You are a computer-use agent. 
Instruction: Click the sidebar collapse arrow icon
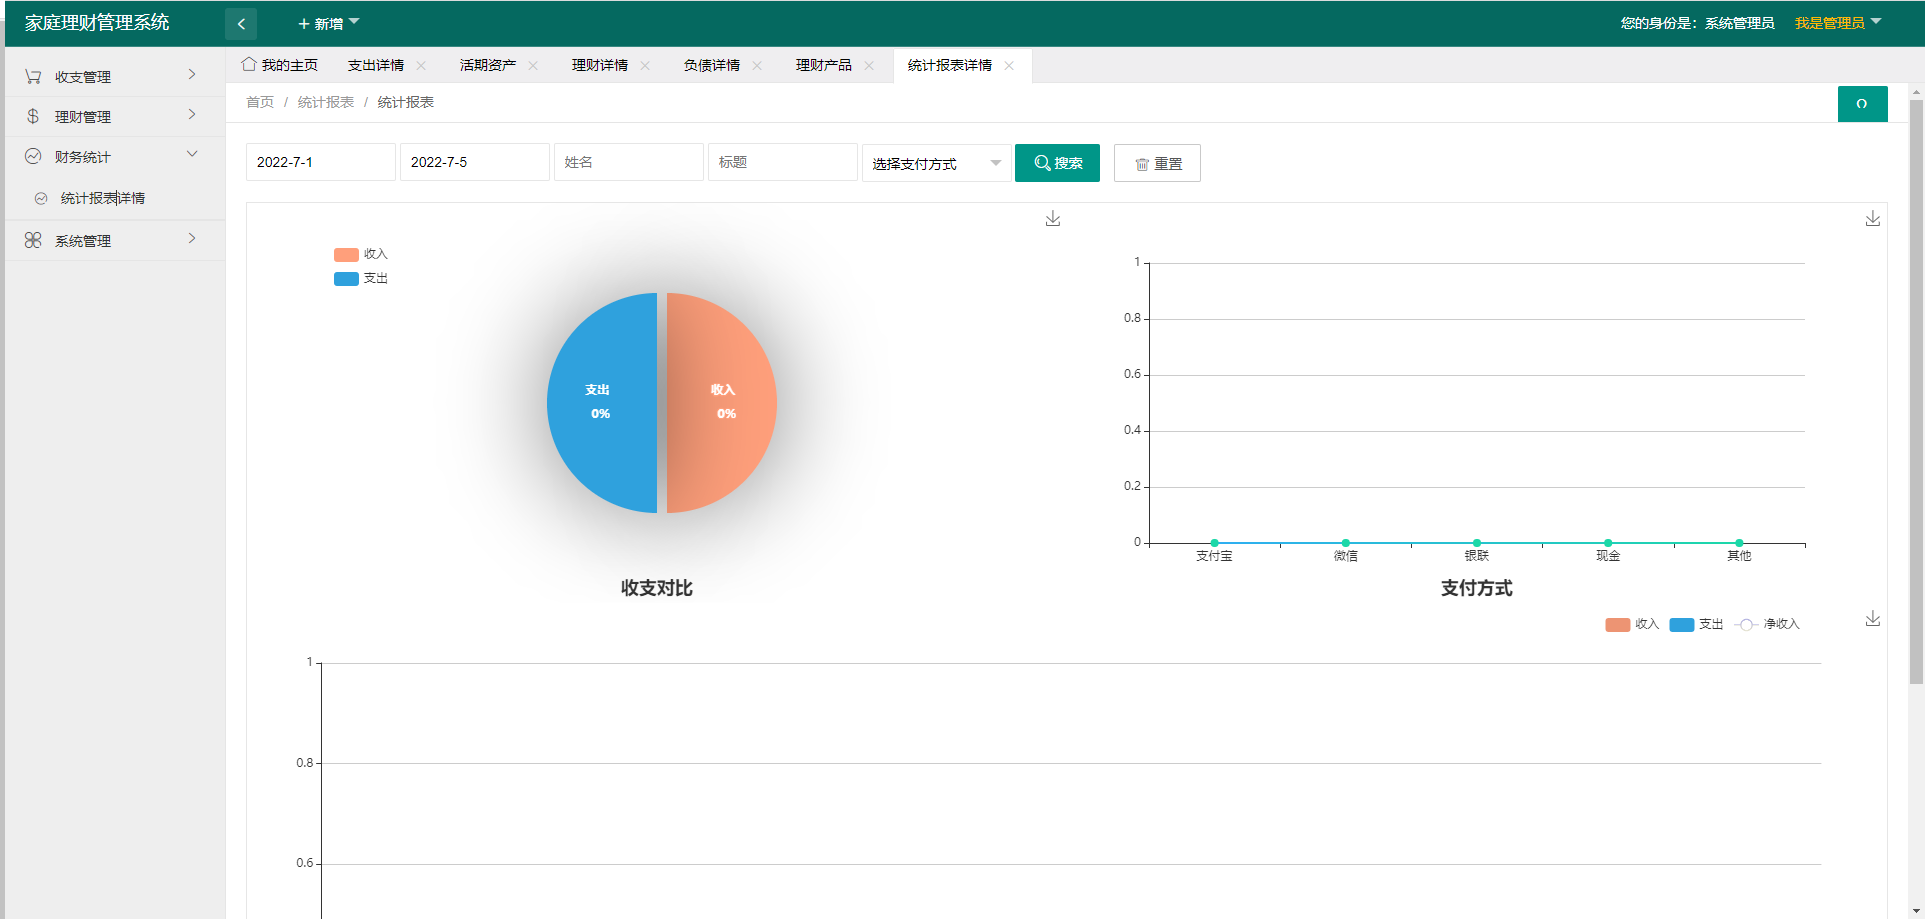241,24
